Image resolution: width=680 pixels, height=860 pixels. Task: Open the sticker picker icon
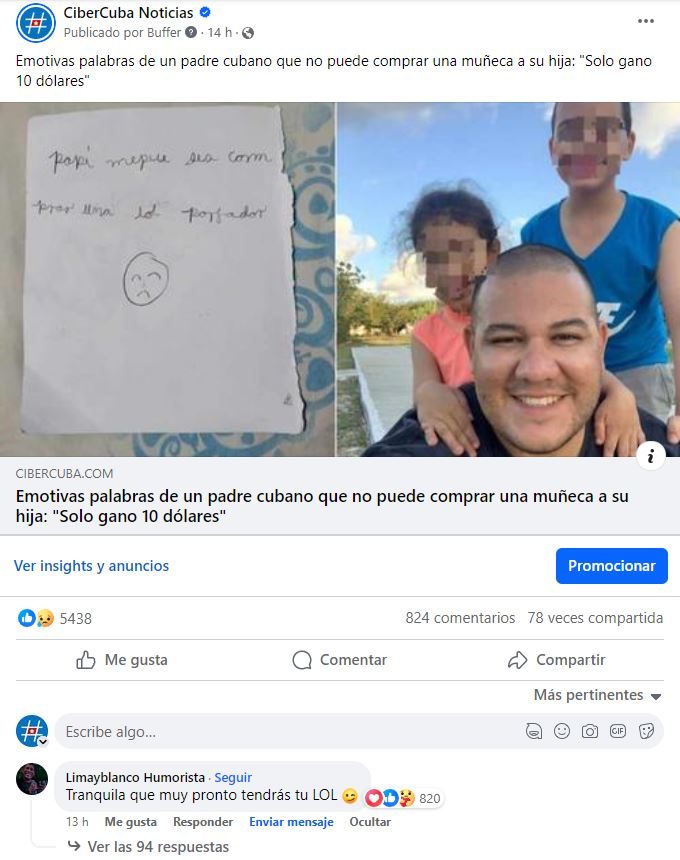(646, 731)
